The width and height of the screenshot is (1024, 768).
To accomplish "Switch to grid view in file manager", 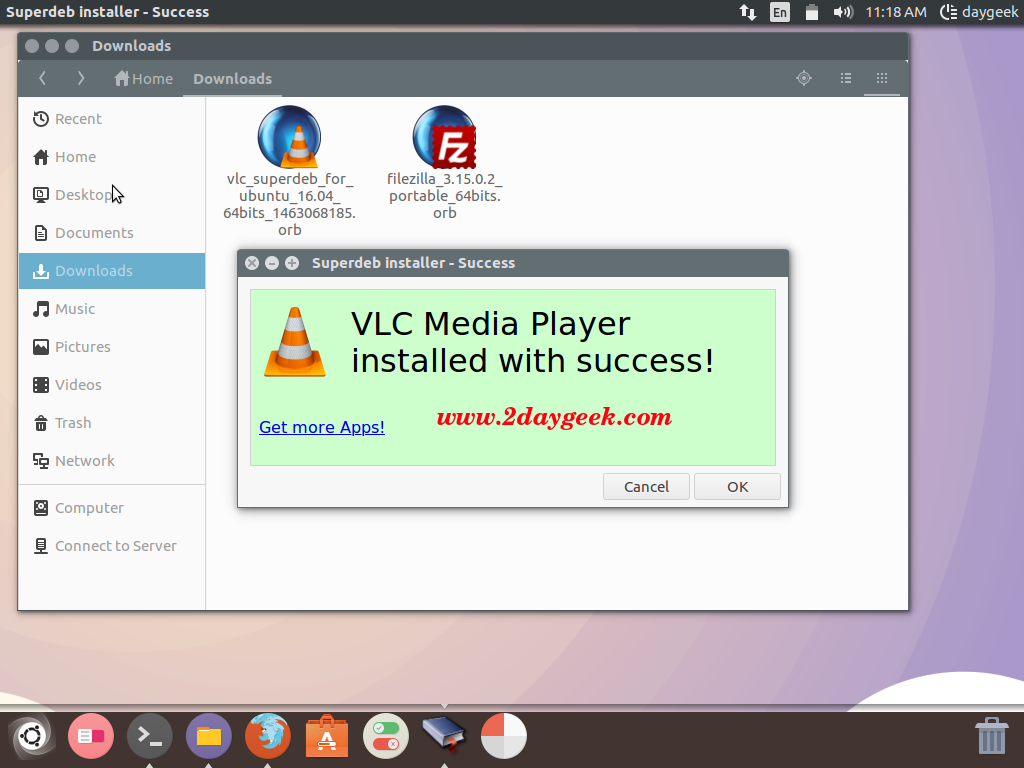I will click(882, 78).
